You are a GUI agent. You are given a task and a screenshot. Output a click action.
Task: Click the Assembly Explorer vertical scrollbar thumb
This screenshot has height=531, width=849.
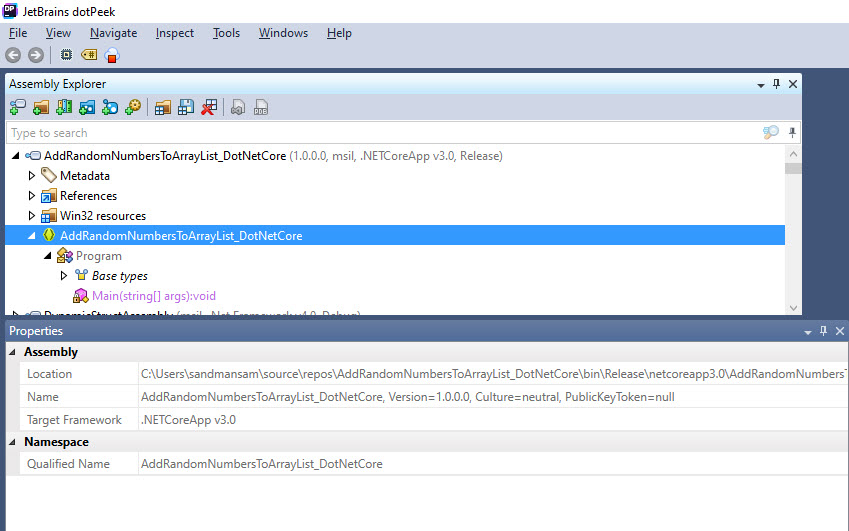tap(793, 168)
